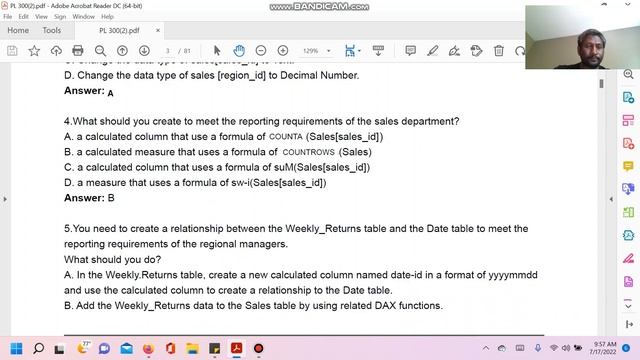Open the purple file sidebar icon
This screenshot has width=640, height=360.
point(628,281)
